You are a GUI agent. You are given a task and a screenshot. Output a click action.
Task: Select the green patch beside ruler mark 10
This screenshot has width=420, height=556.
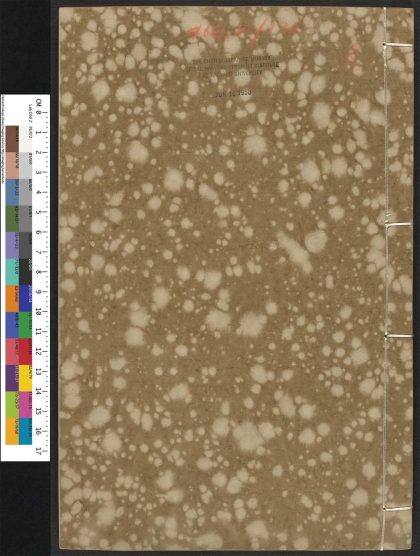coord(25,325)
